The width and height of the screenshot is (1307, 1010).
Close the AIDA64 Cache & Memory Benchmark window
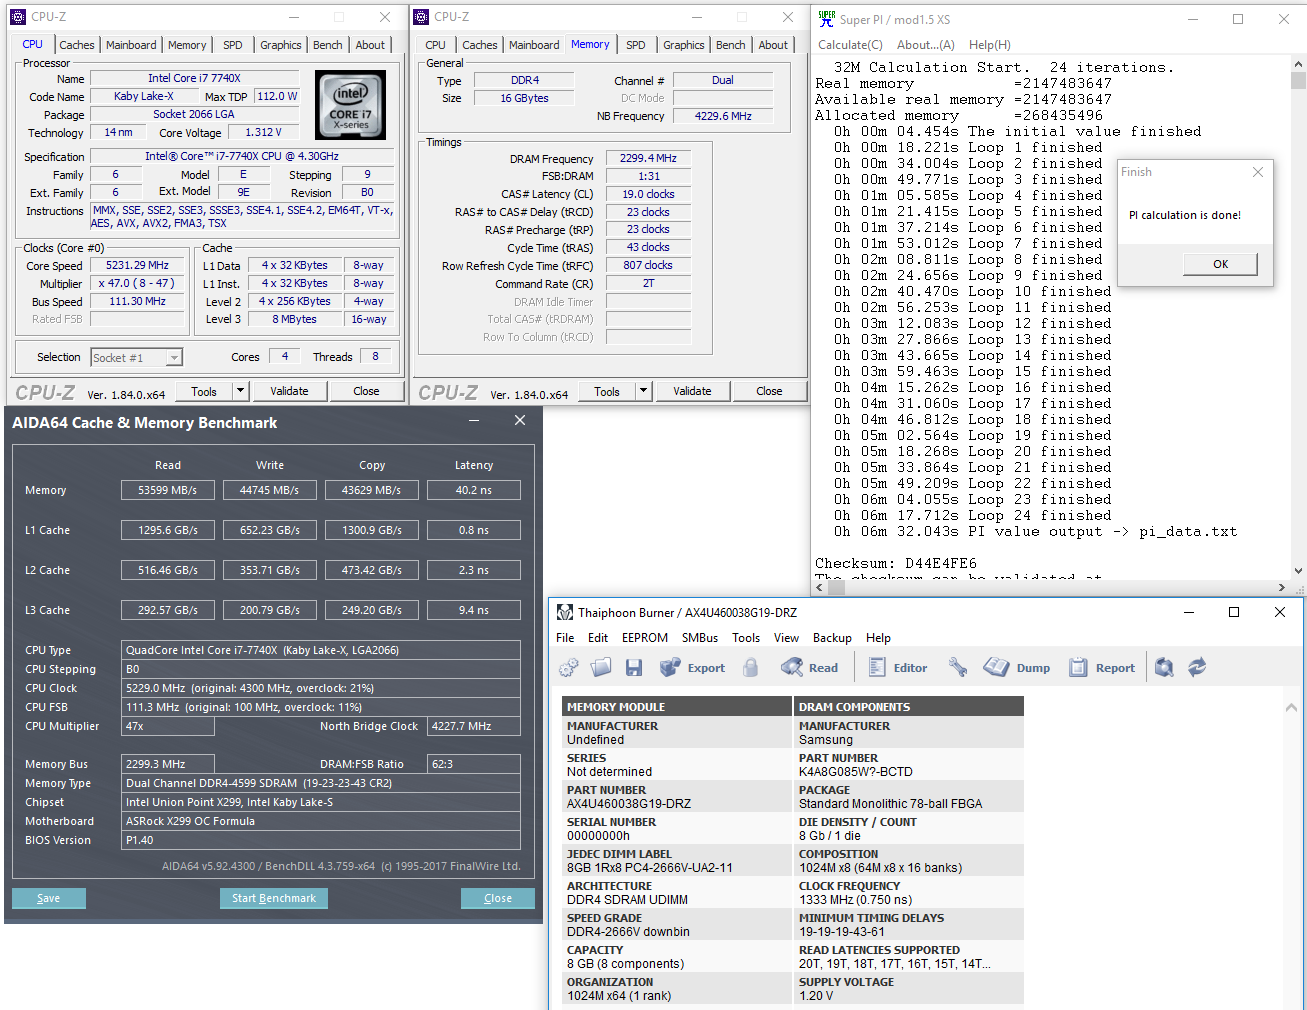click(520, 421)
